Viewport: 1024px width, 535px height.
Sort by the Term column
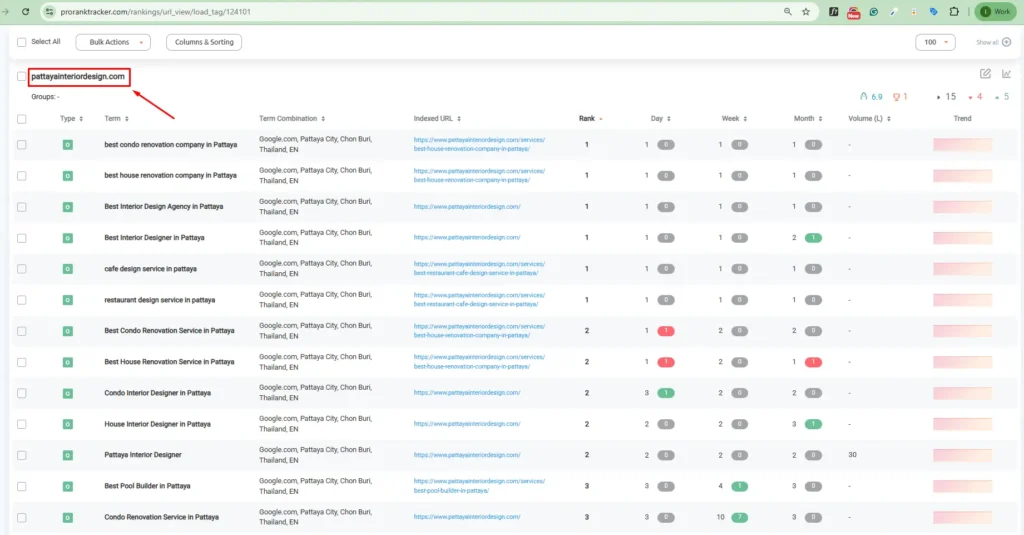click(x=116, y=118)
